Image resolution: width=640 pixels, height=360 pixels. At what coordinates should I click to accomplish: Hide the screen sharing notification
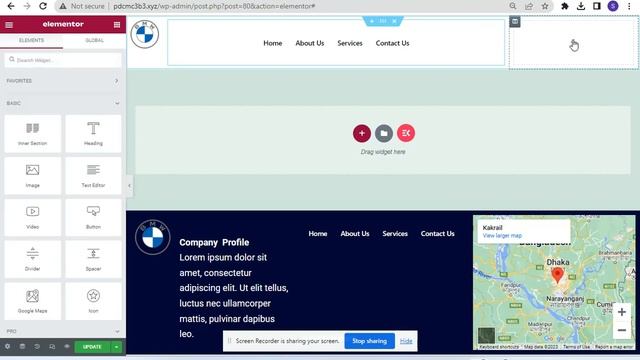[x=406, y=341]
